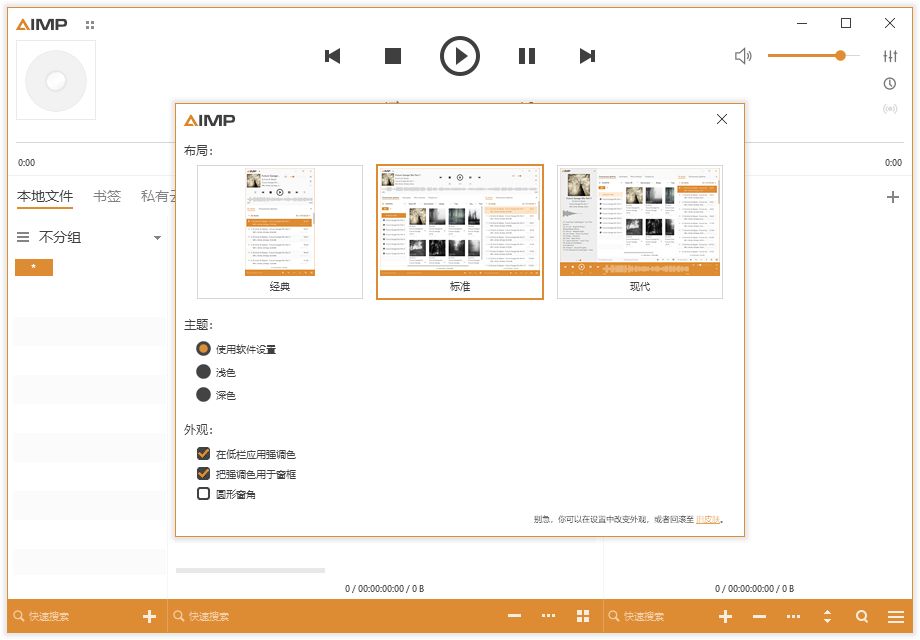The width and height of the screenshot is (920, 640).
Task: Start playback with the round play button
Action: (x=460, y=56)
